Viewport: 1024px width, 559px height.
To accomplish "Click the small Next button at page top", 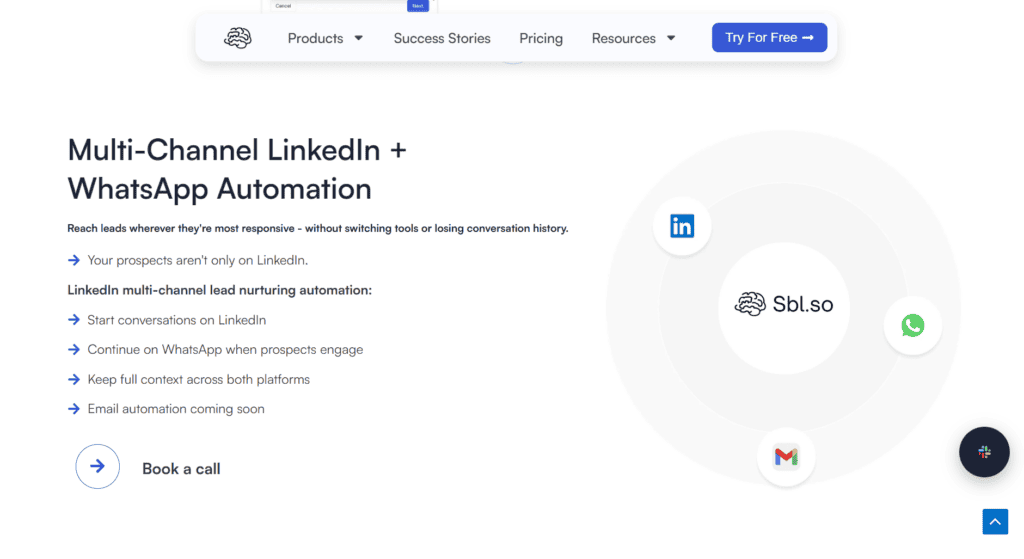I will click(418, 6).
